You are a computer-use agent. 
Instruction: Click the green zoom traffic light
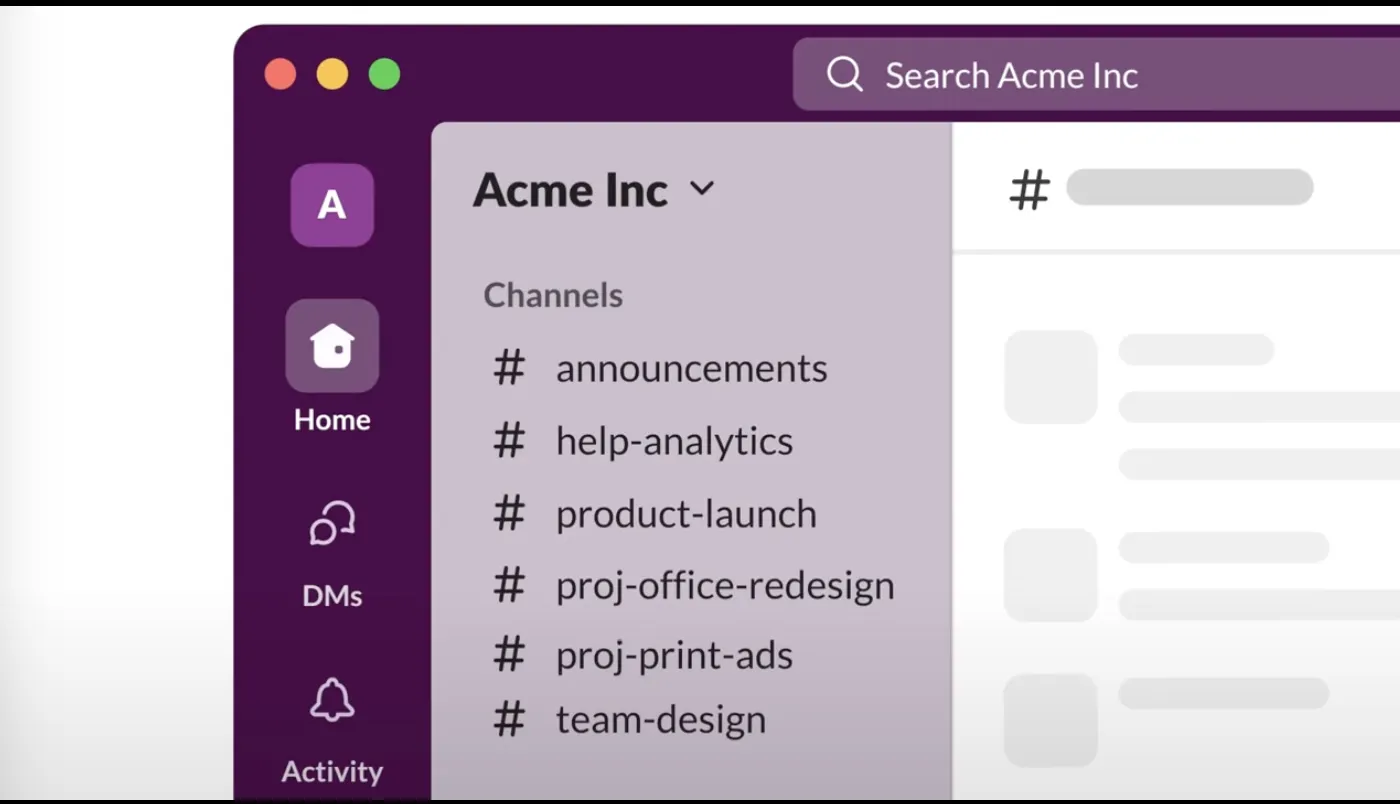384,73
